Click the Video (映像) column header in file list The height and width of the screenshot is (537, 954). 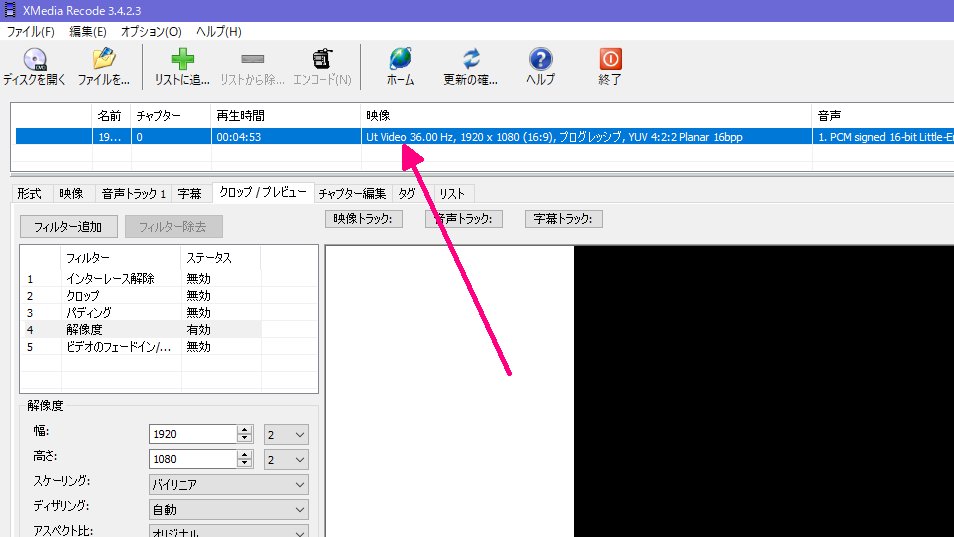[x=587, y=116]
